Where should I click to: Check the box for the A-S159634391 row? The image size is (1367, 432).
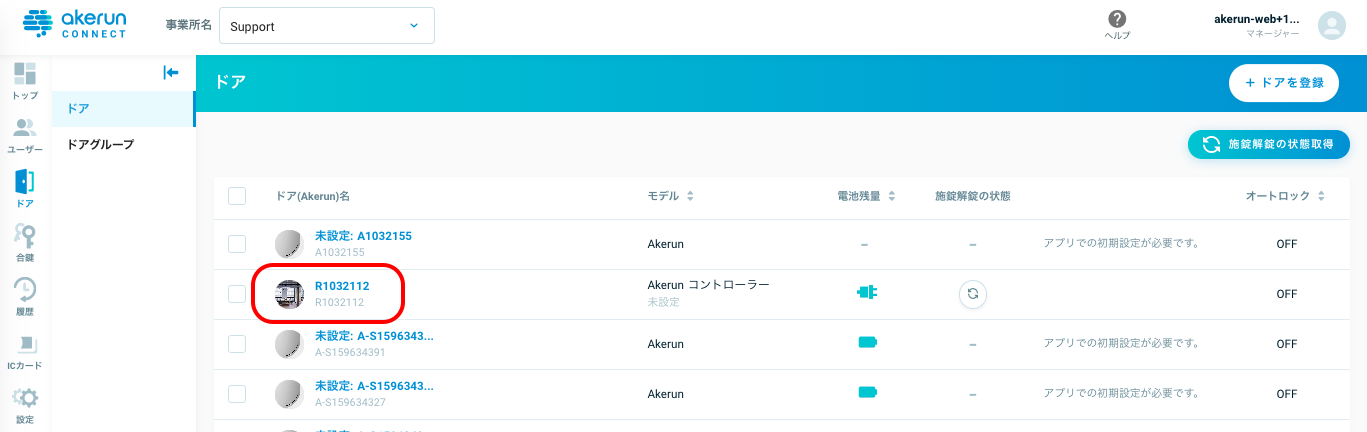click(237, 344)
